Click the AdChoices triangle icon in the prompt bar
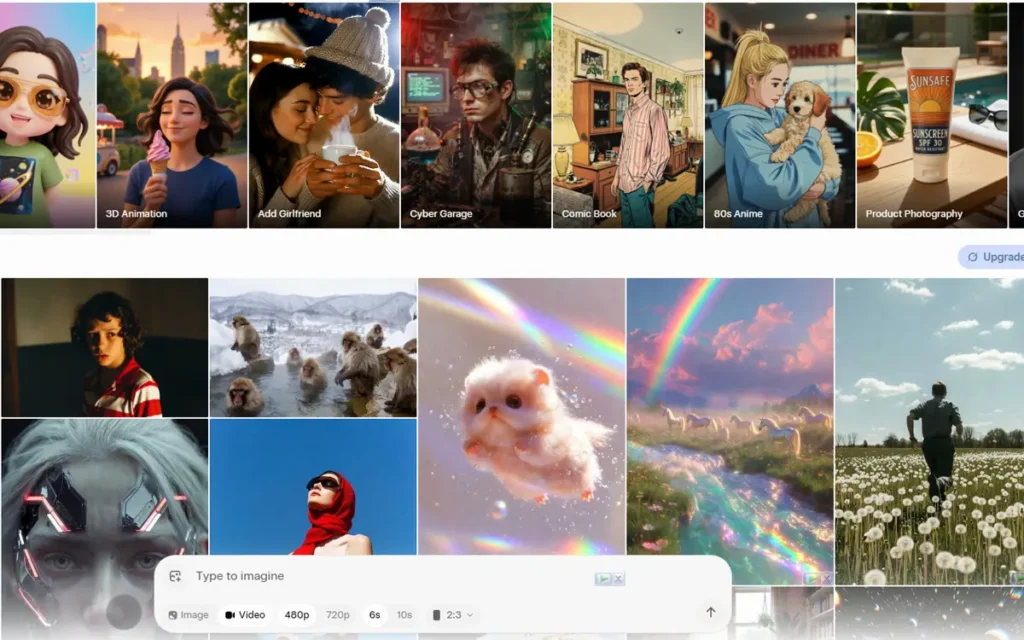Screen dimensions: 1024x640 (604, 578)
